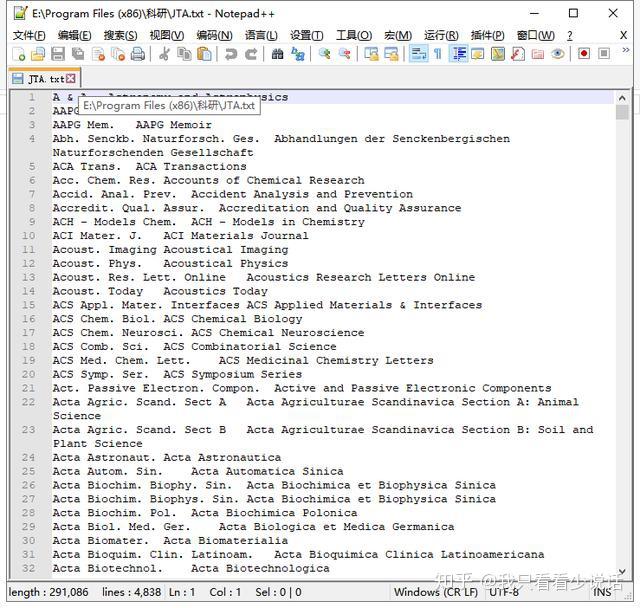Select the JTA.txt document tab
The height and width of the screenshot is (608, 640).
click(43, 78)
